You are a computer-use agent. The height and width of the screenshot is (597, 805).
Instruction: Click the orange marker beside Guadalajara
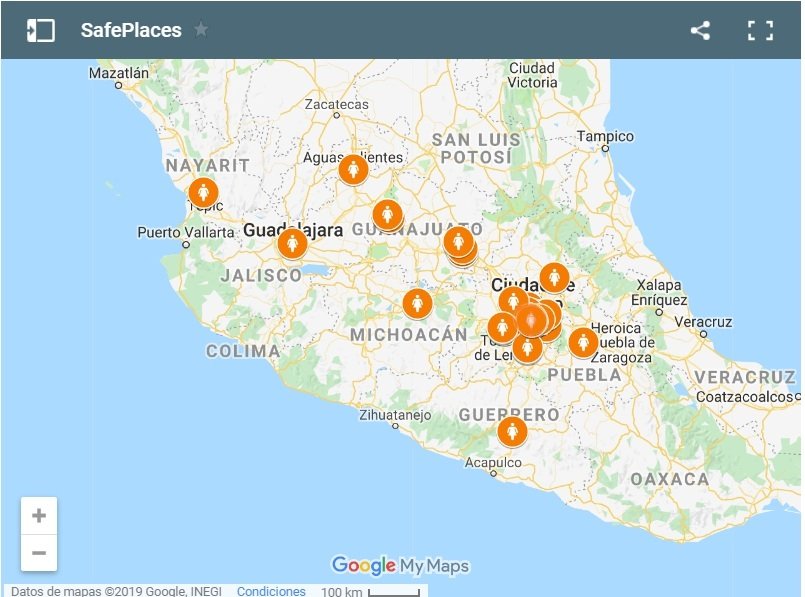tap(292, 242)
